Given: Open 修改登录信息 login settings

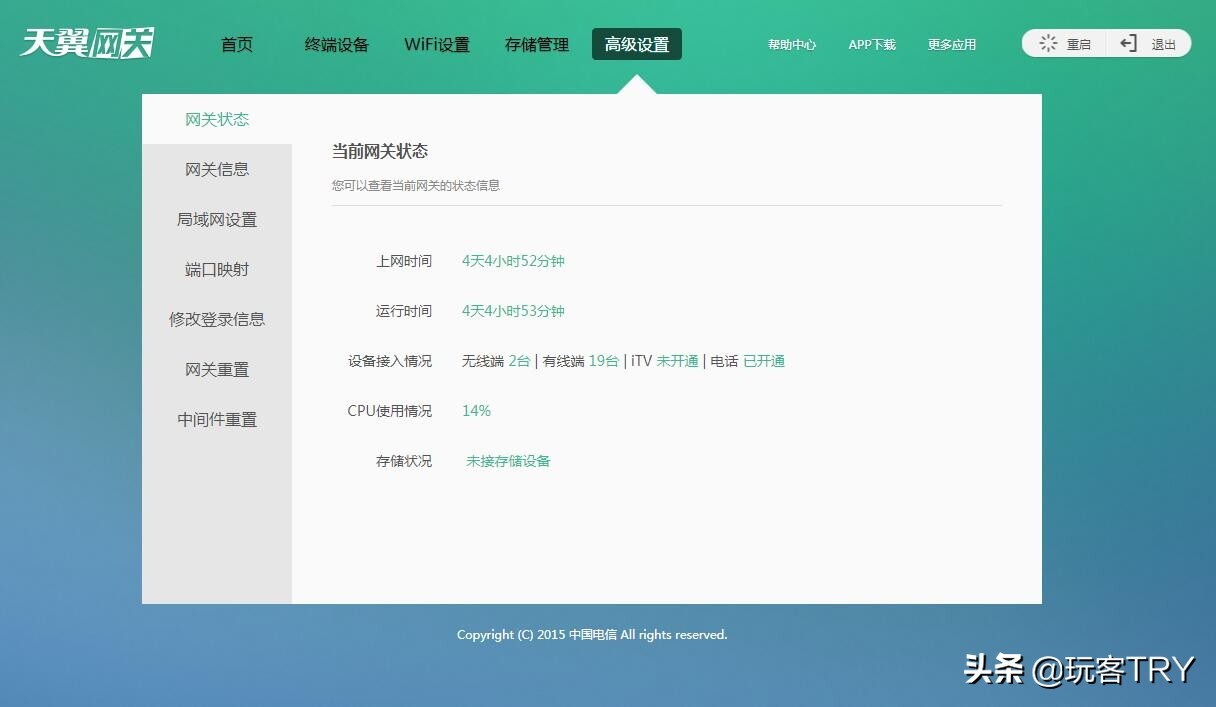Looking at the screenshot, I should click(x=216, y=318).
